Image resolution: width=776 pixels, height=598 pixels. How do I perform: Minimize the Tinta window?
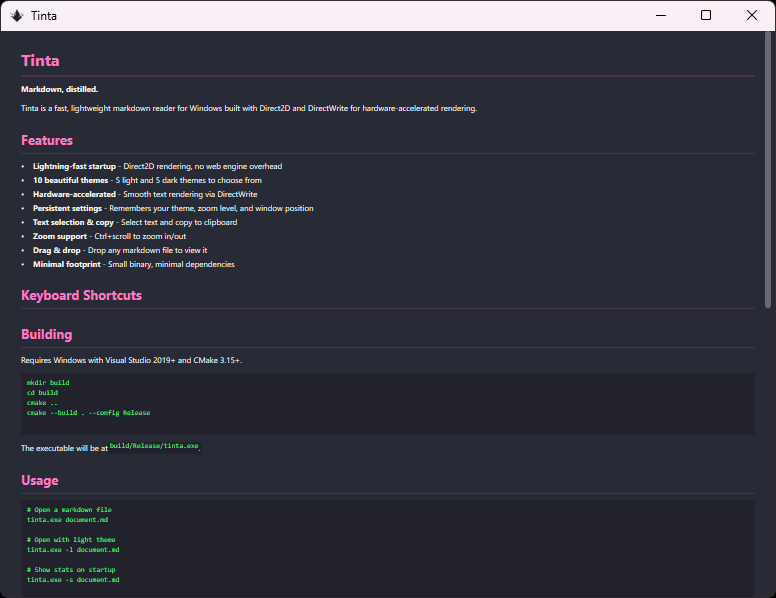[660, 15]
